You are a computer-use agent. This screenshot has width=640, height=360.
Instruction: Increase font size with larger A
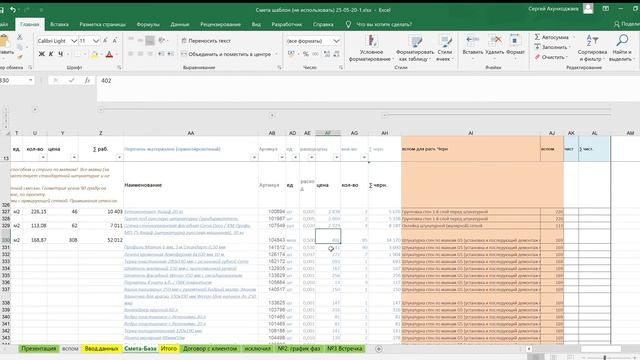(x=105, y=40)
